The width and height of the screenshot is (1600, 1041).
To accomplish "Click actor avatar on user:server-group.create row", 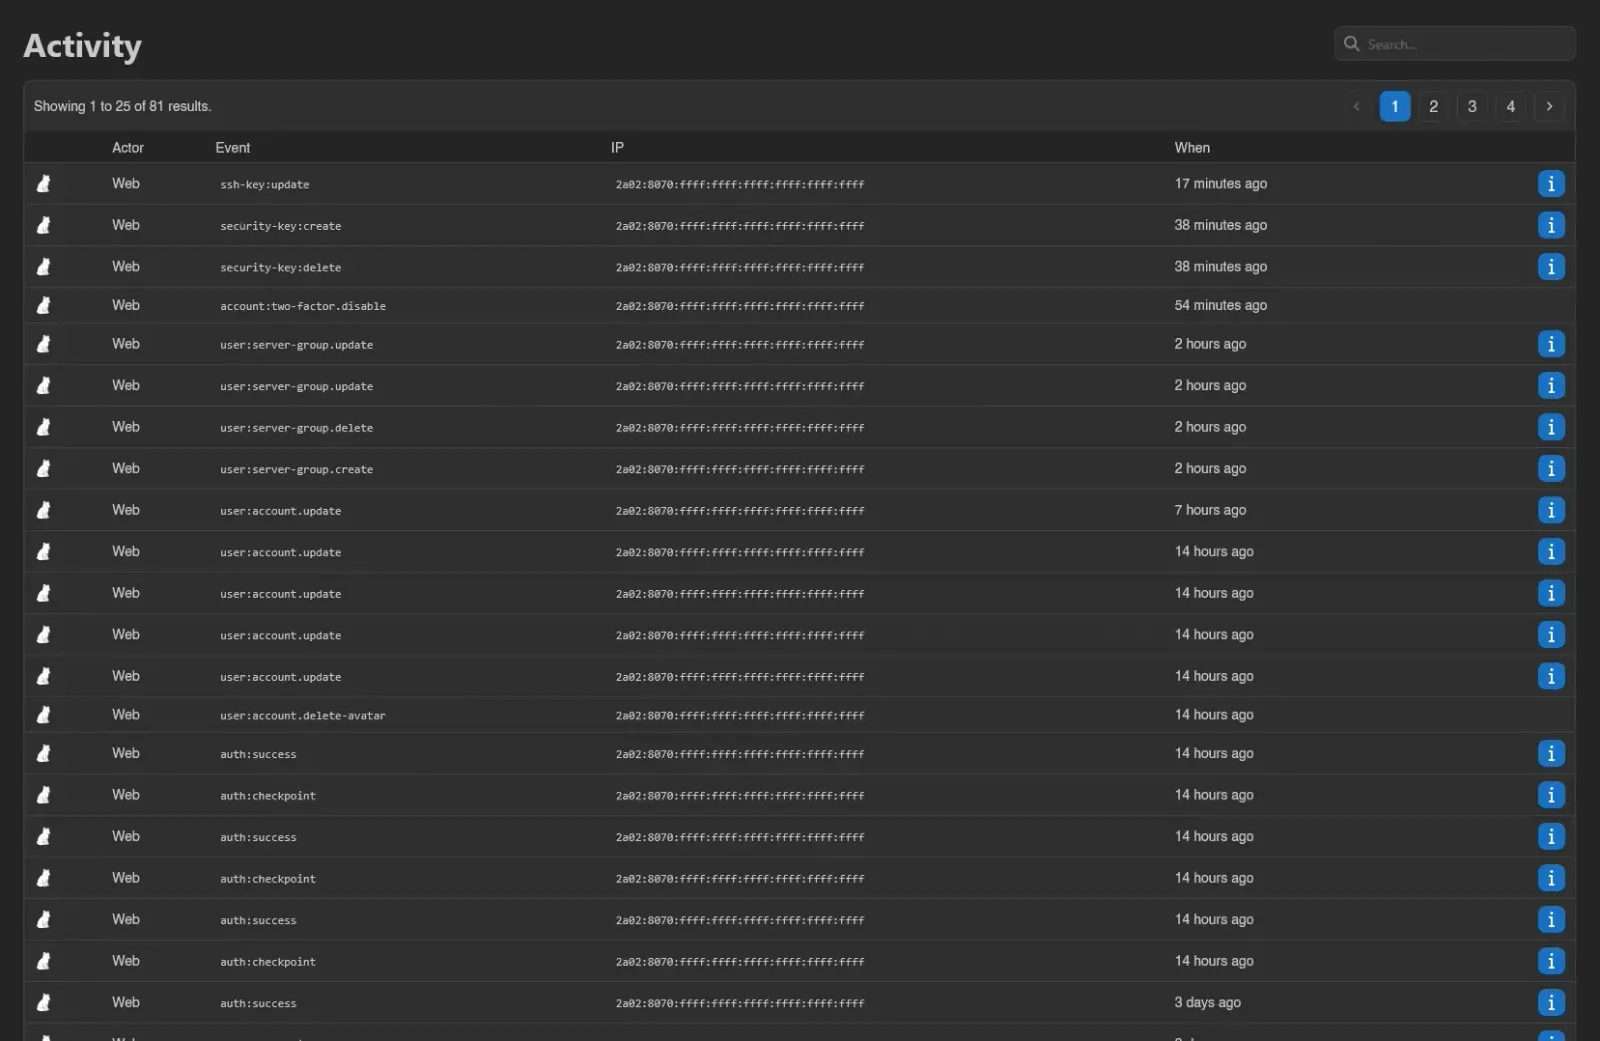I will 44,469.
